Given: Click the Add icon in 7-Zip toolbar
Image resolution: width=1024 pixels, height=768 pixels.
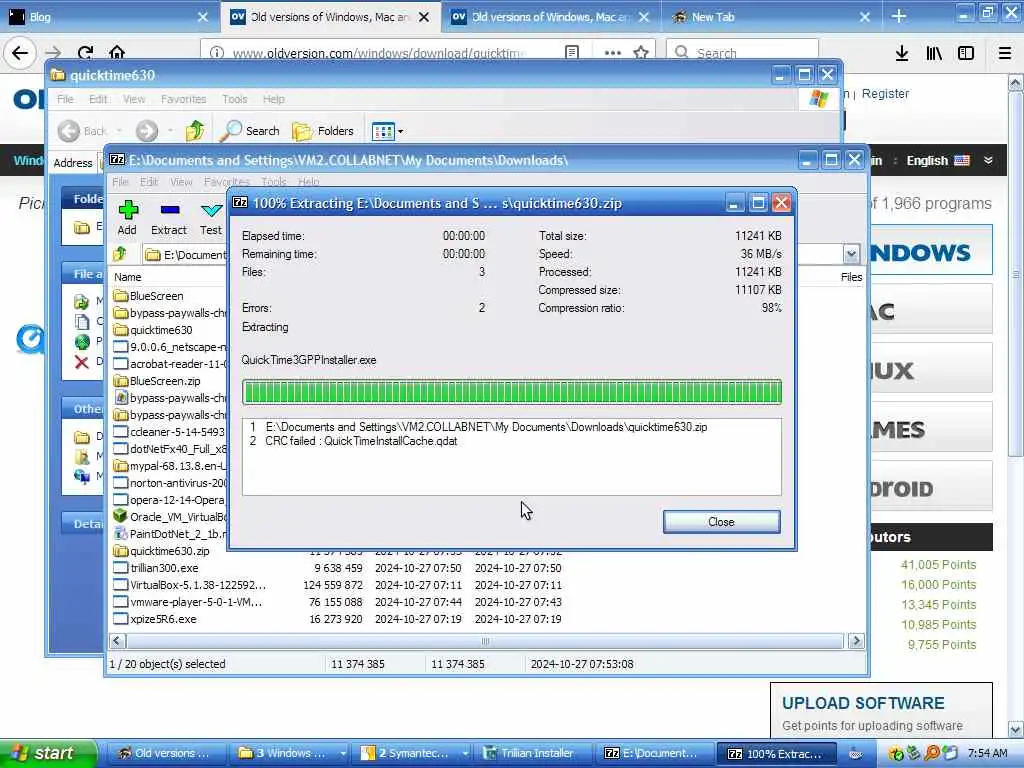Looking at the screenshot, I should coord(128,210).
